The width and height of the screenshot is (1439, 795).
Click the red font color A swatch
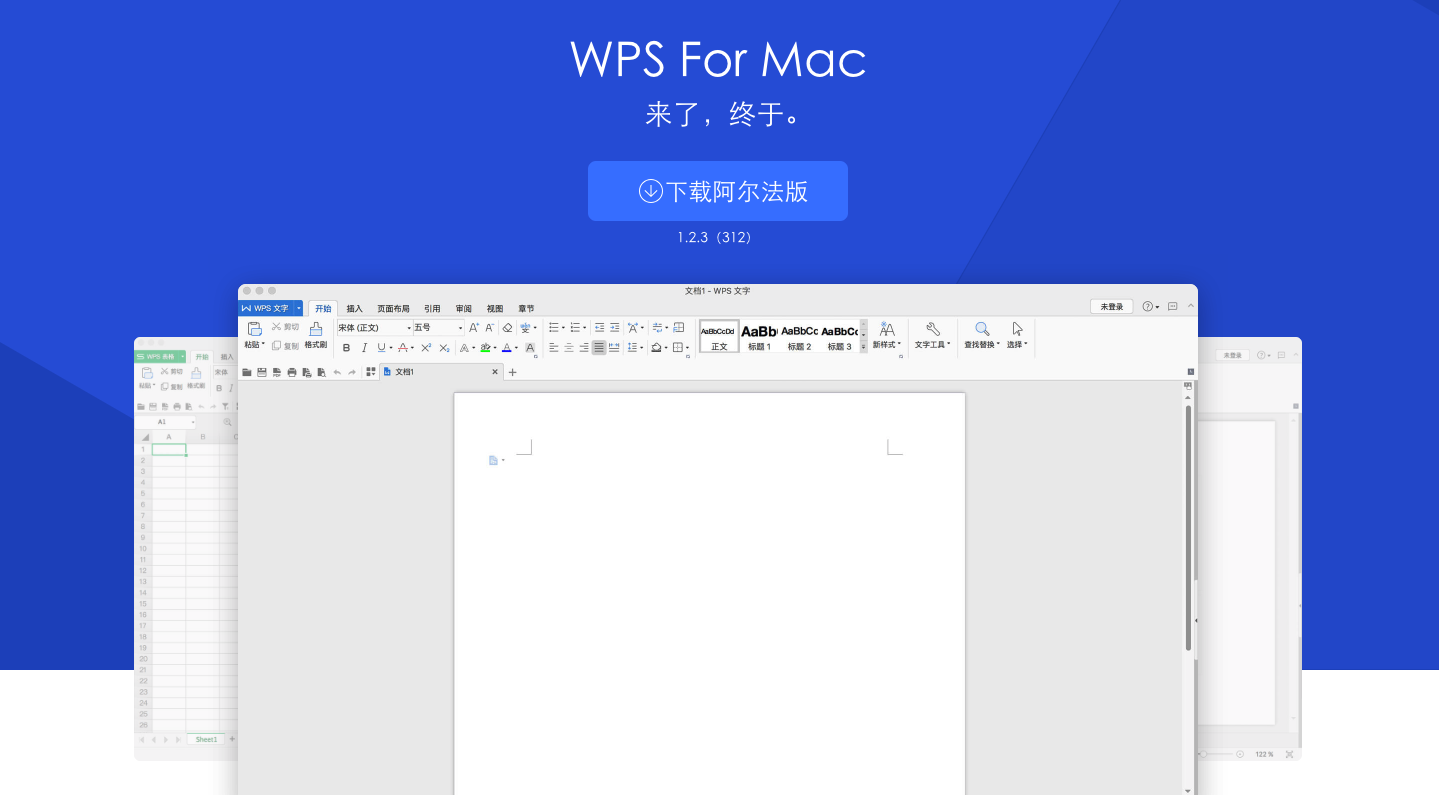point(403,348)
